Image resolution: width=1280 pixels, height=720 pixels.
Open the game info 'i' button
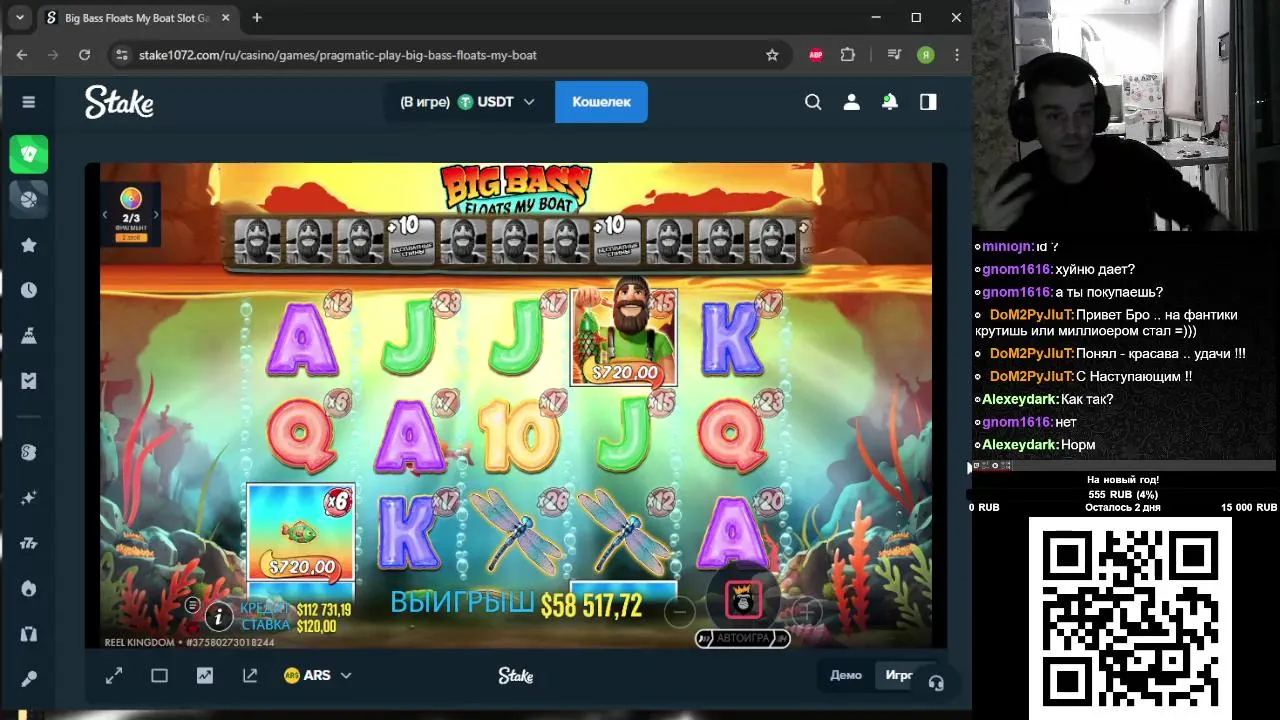[218, 616]
